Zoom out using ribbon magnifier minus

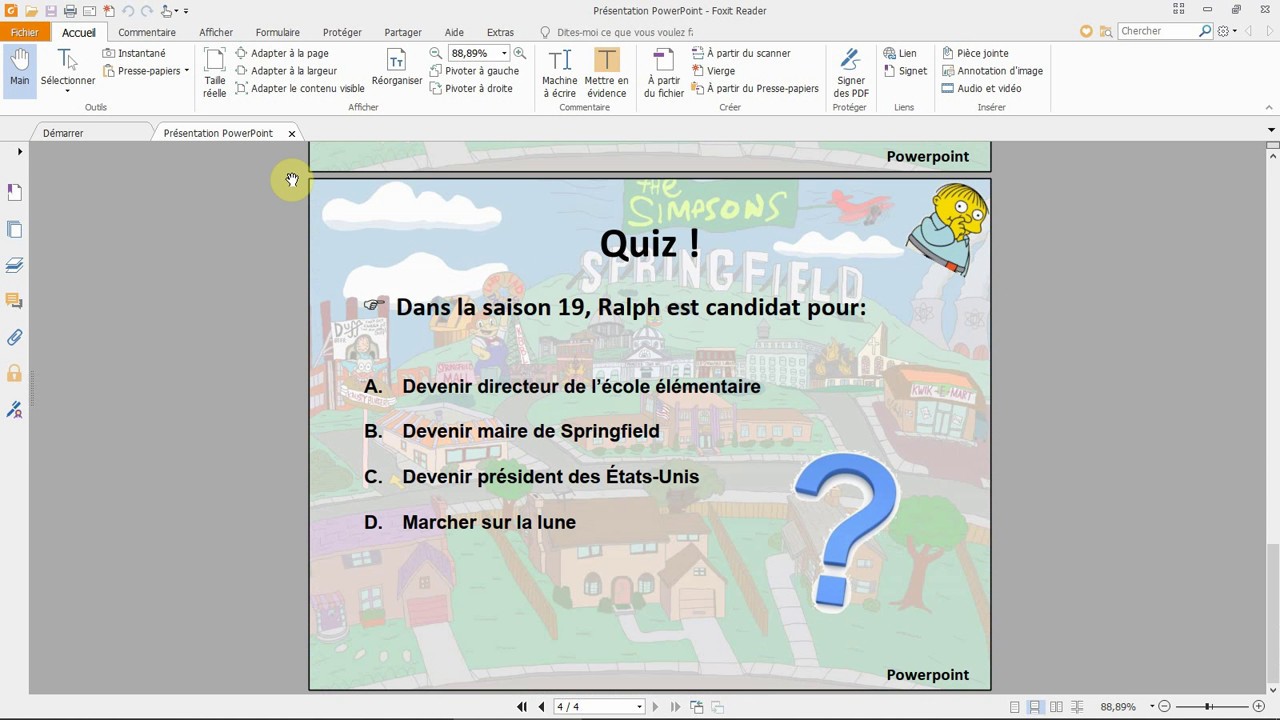(435, 53)
